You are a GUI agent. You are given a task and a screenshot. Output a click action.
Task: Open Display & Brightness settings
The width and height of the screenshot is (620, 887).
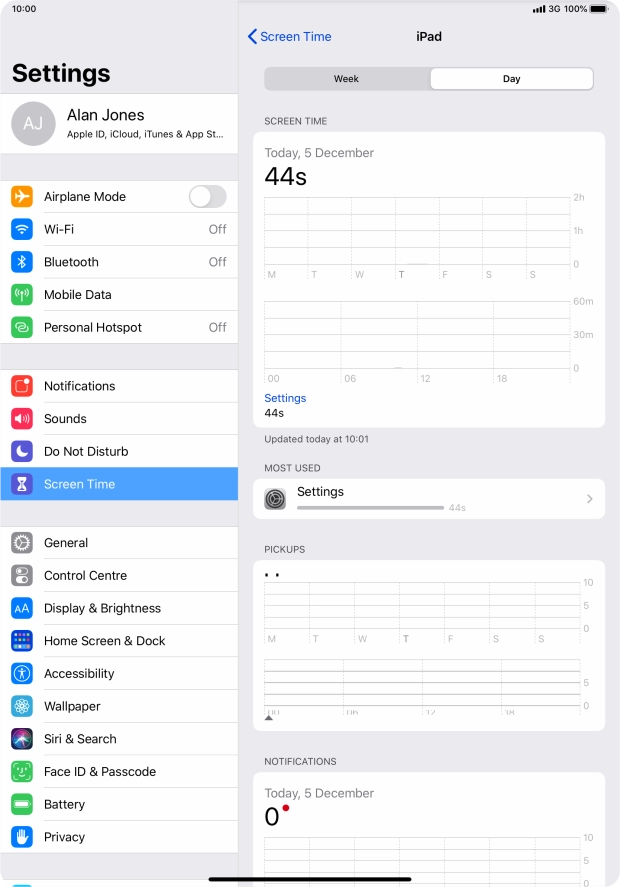(x=119, y=608)
